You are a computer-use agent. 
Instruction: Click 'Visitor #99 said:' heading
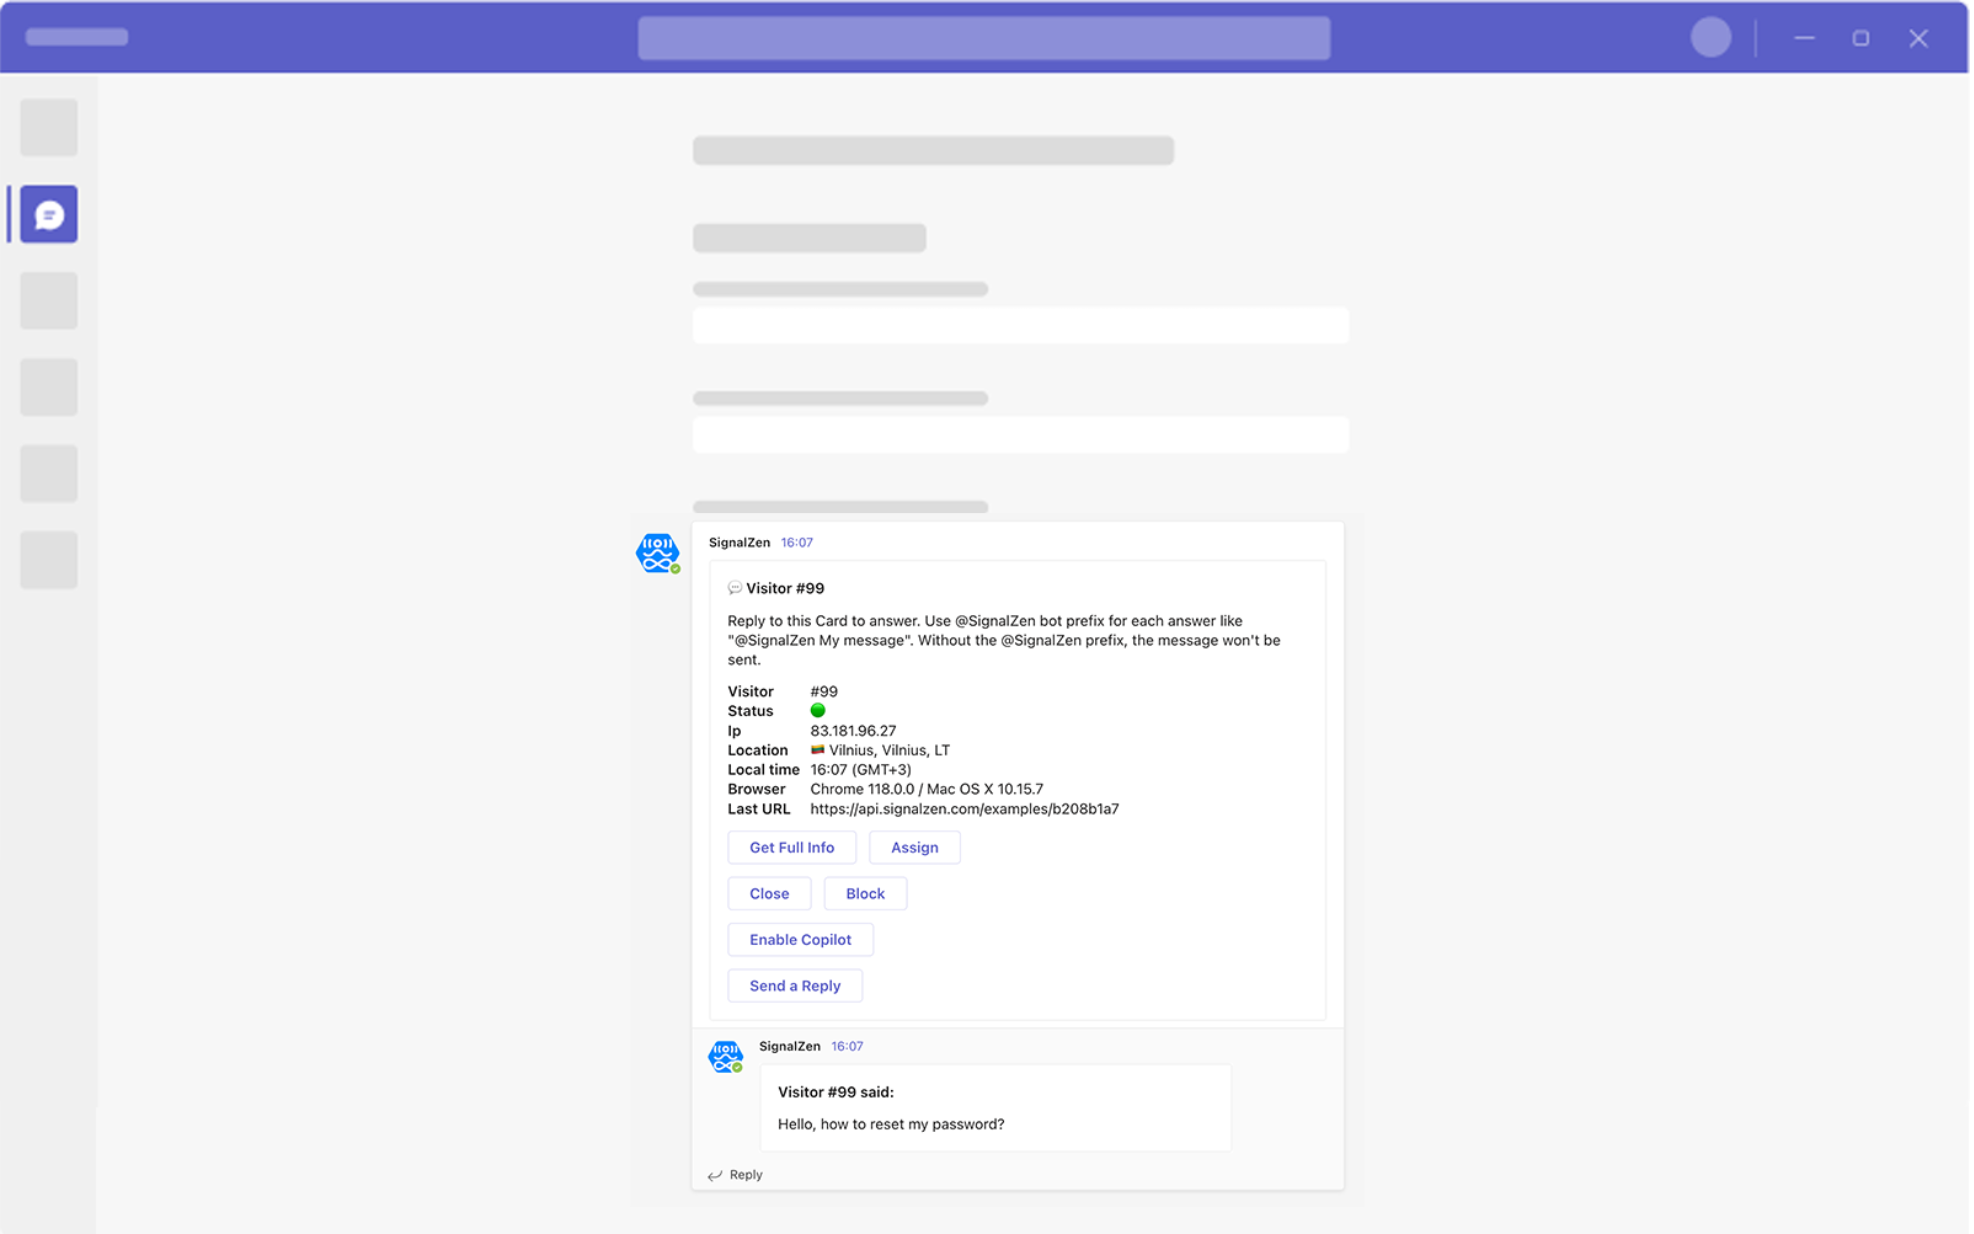[836, 1092]
